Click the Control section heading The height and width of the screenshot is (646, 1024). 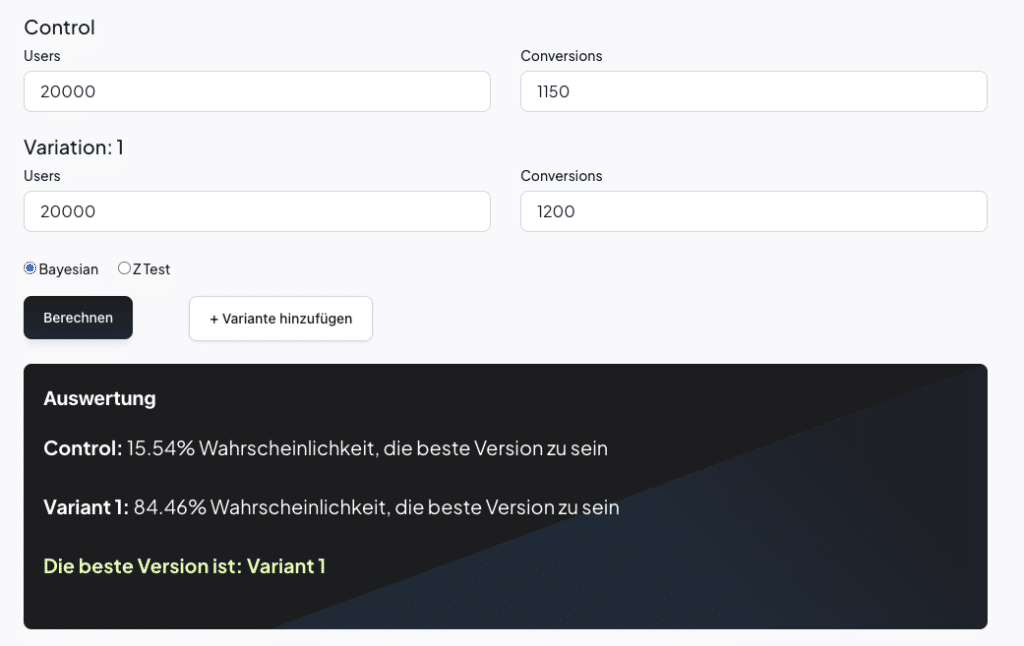(x=59, y=27)
